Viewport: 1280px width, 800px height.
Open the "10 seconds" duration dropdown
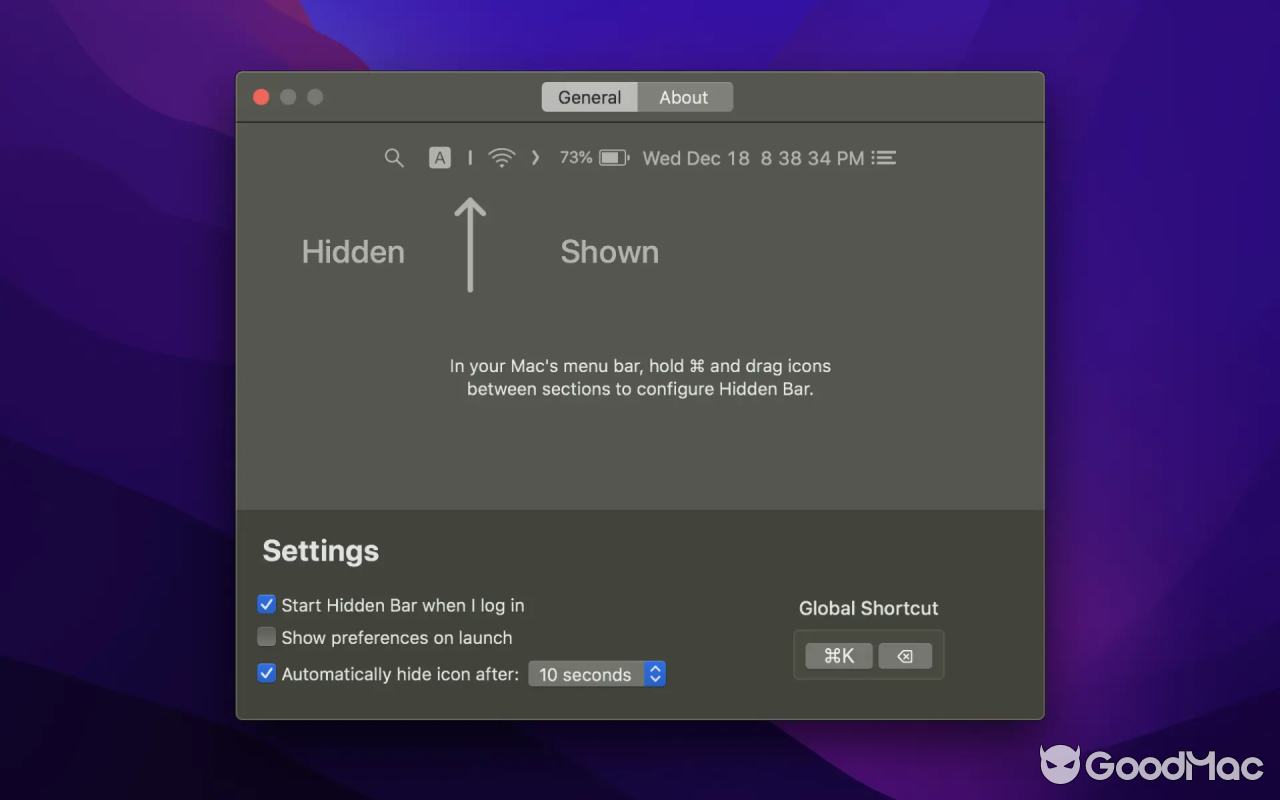(x=585, y=674)
